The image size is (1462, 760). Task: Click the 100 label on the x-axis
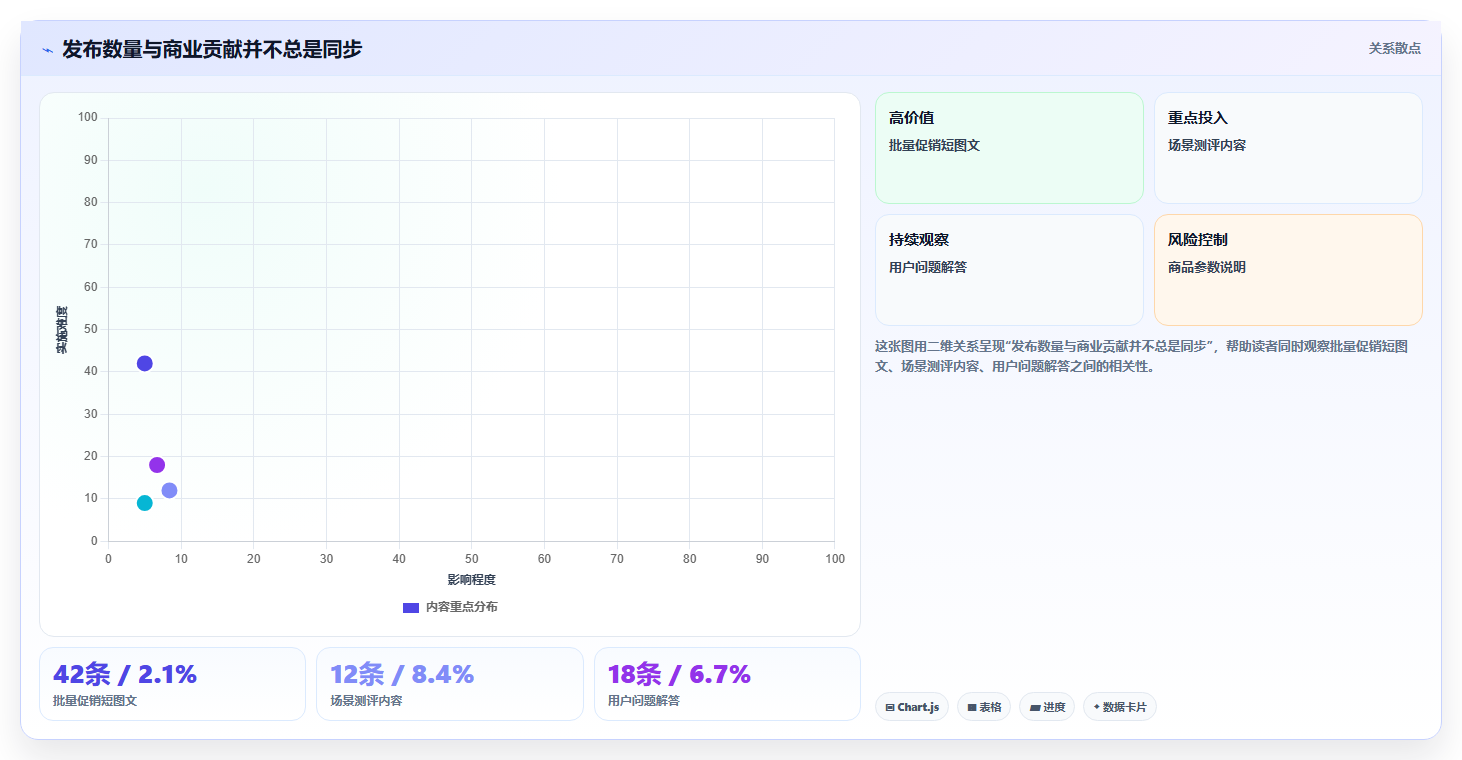(x=834, y=559)
